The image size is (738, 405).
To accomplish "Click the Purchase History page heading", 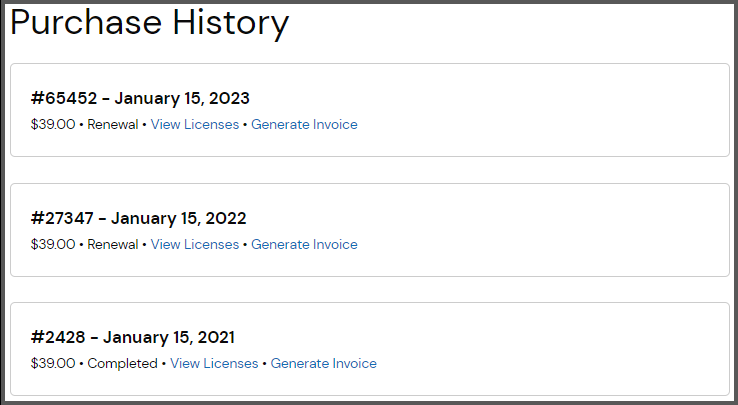I will pyautogui.click(x=150, y=23).
